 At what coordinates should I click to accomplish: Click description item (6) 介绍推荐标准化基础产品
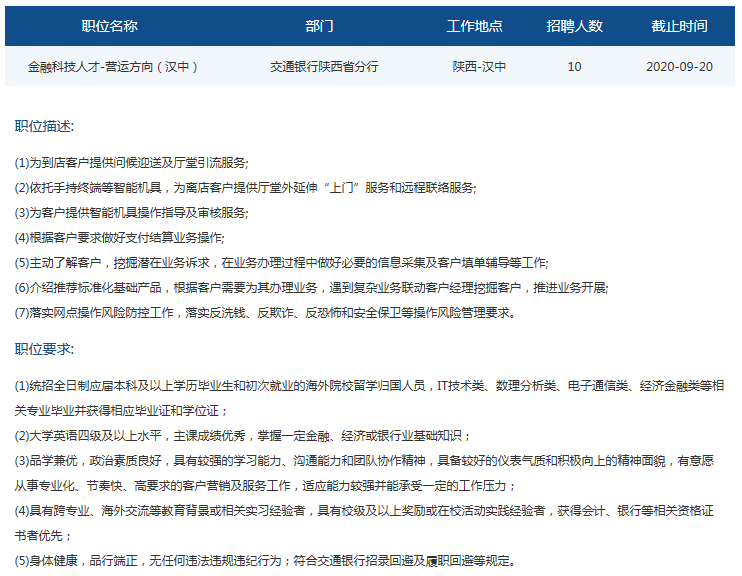click(x=311, y=288)
